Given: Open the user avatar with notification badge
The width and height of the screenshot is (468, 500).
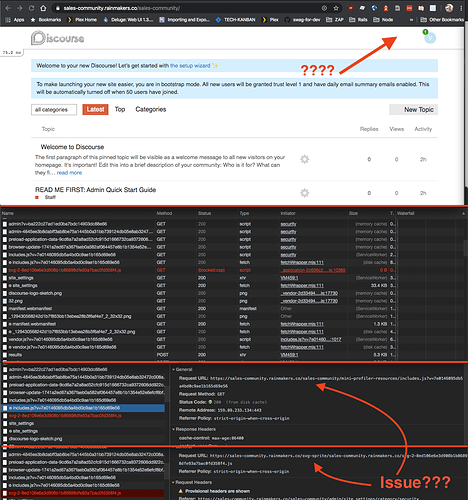Looking at the screenshot, I should pos(430,38).
